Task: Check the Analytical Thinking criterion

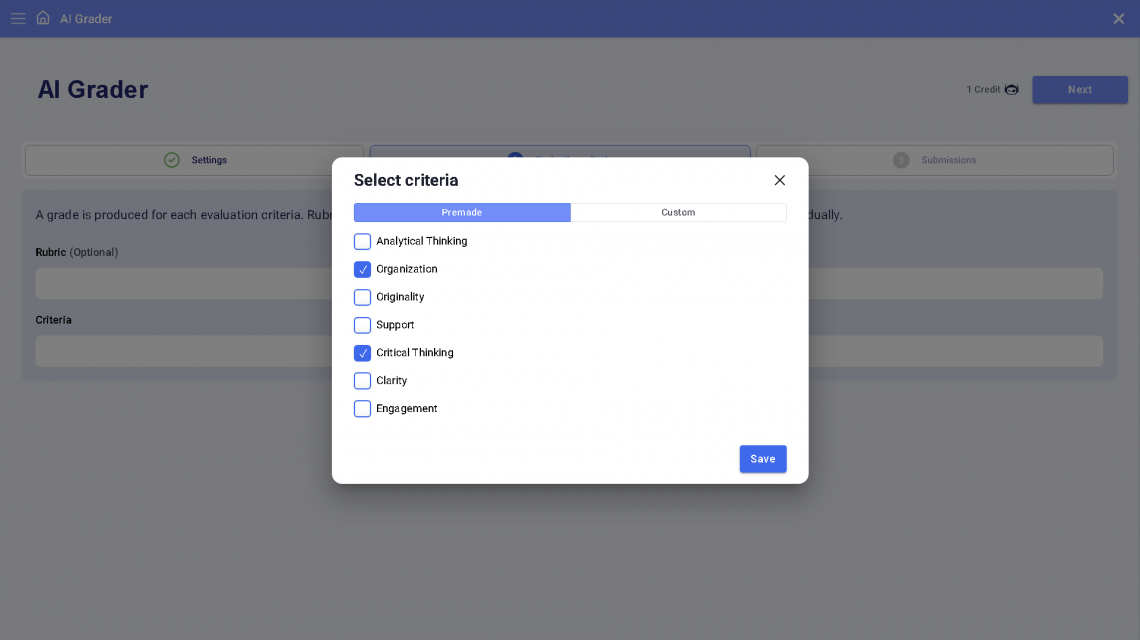Action: [x=362, y=241]
